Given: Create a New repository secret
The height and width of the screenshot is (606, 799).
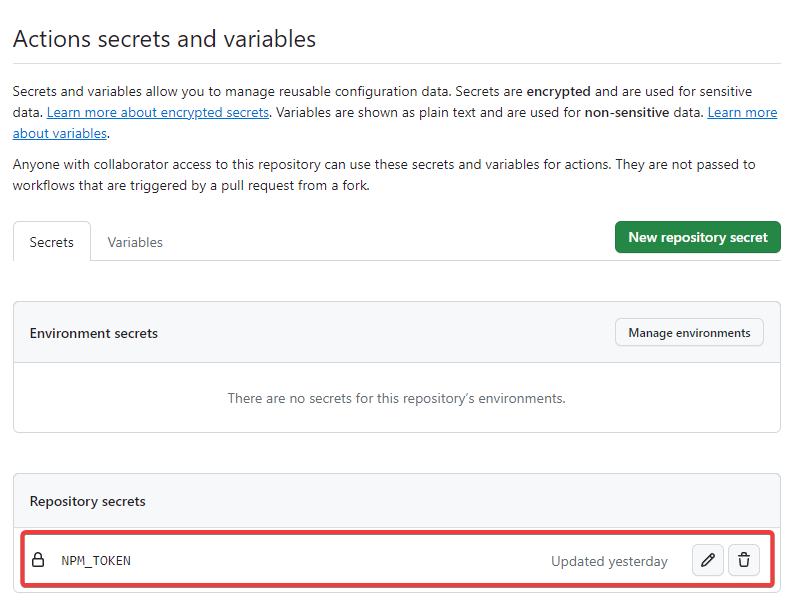Looking at the screenshot, I should tap(698, 237).
